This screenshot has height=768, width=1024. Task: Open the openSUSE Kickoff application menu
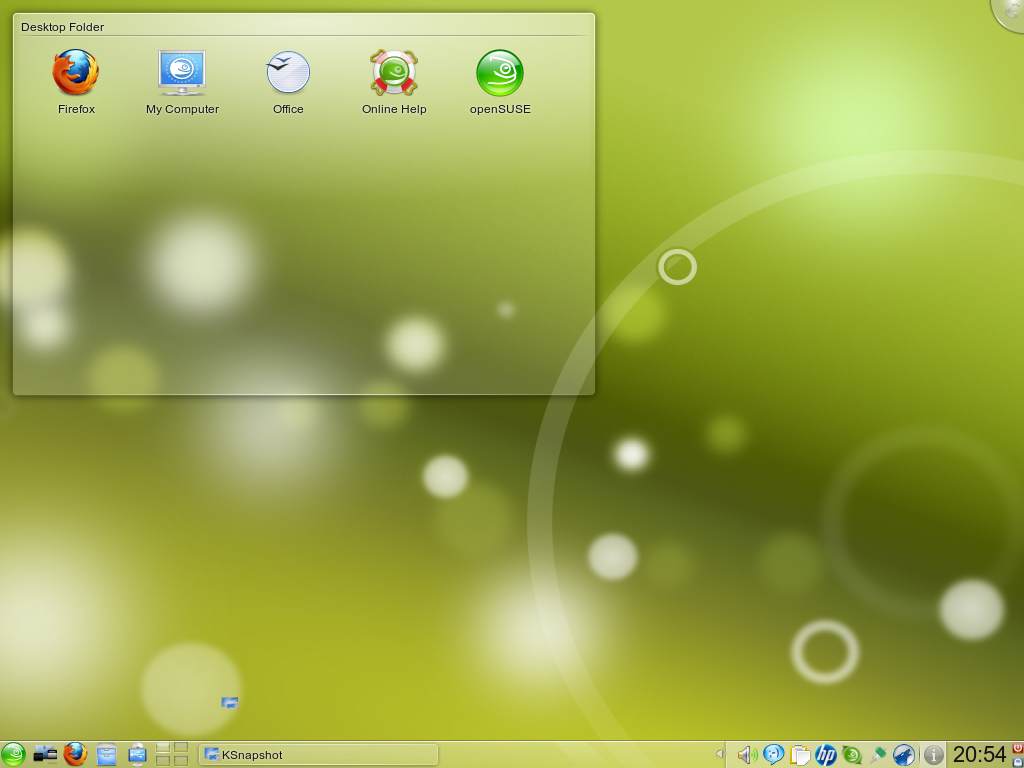coord(13,754)
